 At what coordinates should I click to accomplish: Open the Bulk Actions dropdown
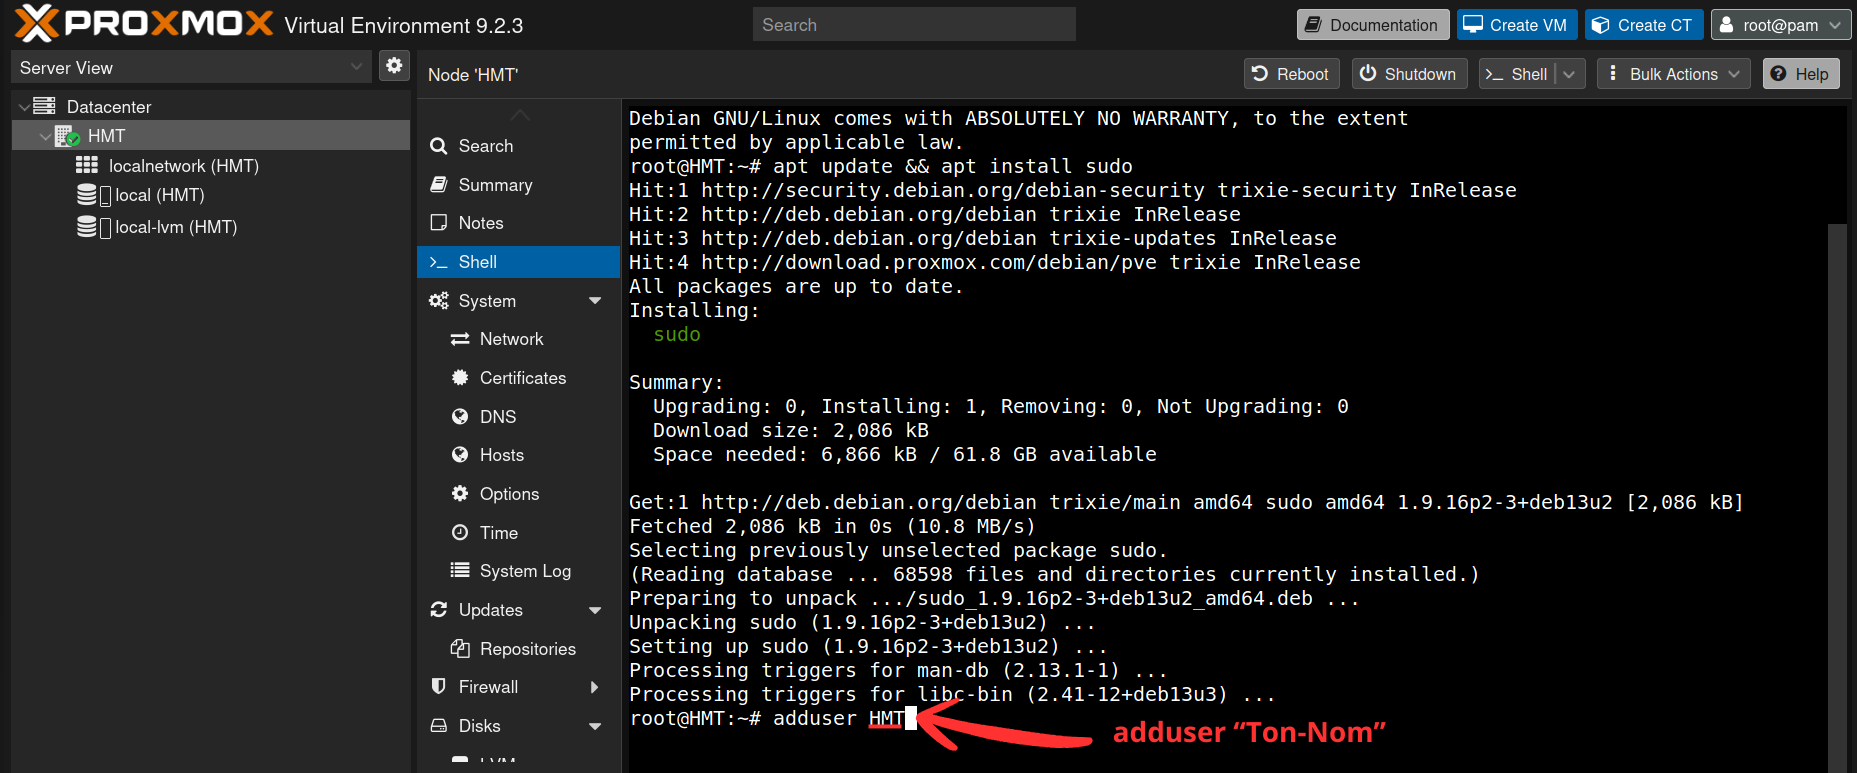[x=1674, y=74]
